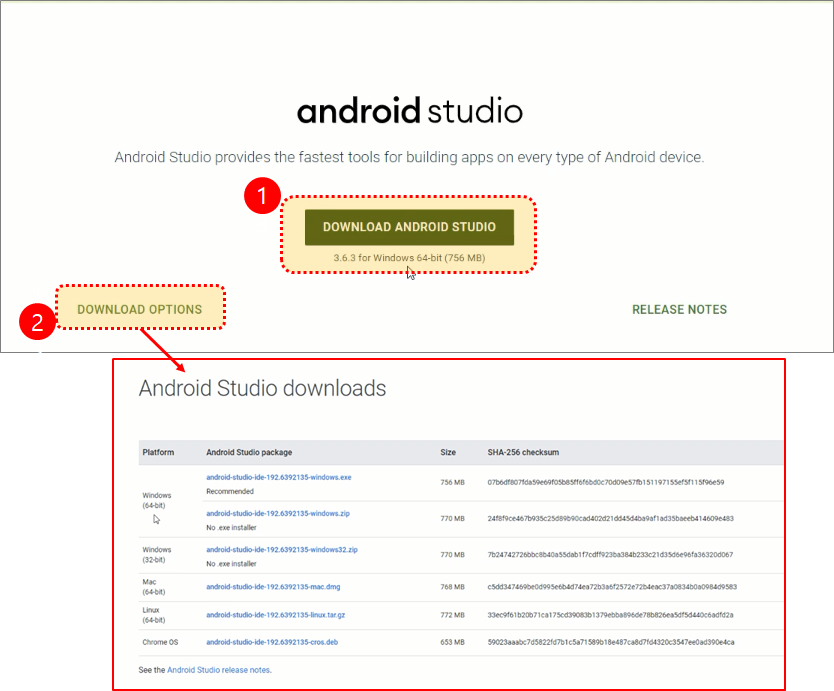The image size is (834, 691).
Task: Download android-studio-ide-192.6392135-windows.exe package
Action: tap(279, 477)
